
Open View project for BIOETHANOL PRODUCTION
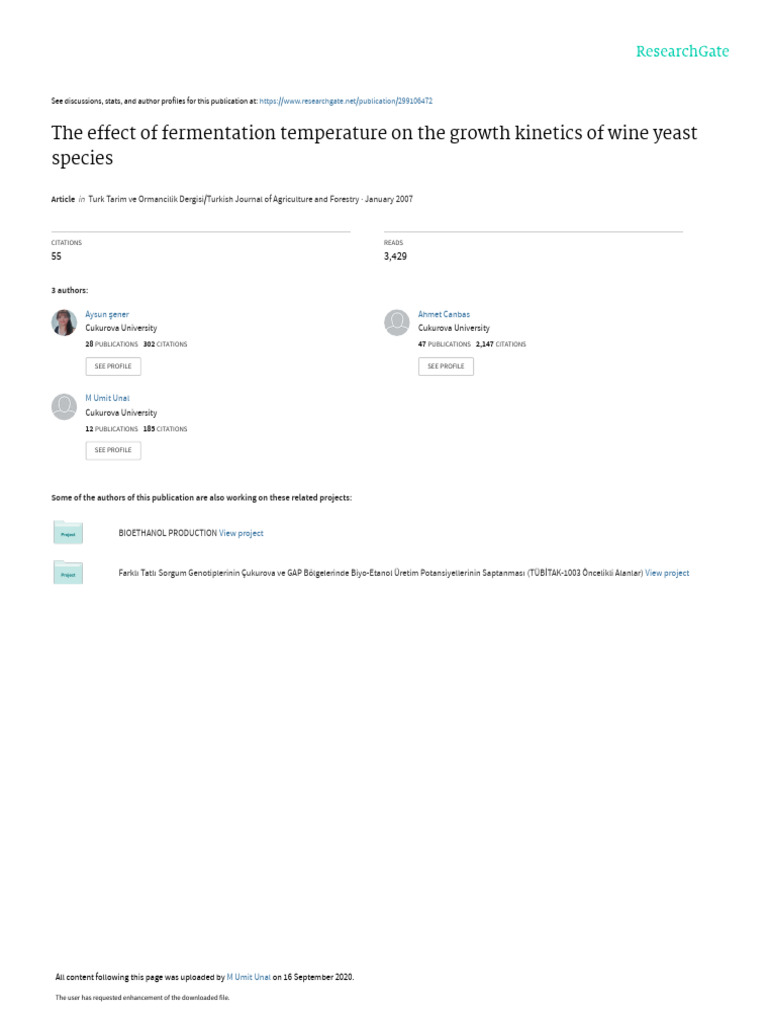[241, 533]
